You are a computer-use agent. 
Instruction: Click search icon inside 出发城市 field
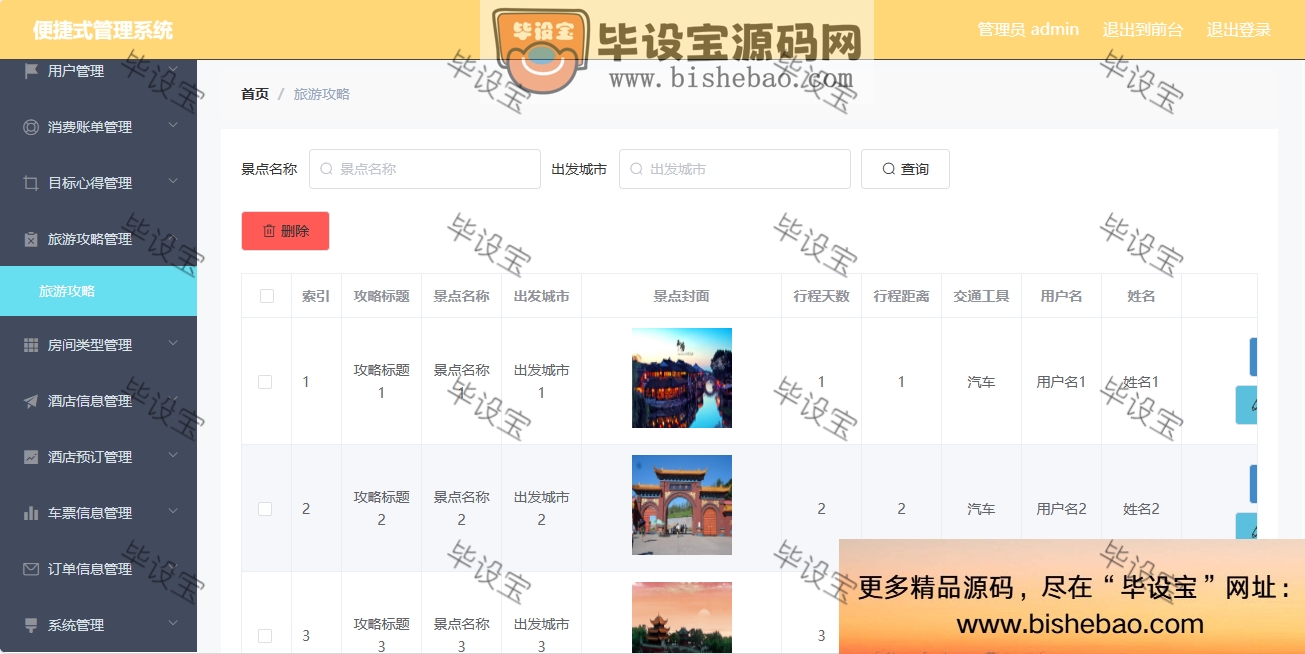coord(636,169)
